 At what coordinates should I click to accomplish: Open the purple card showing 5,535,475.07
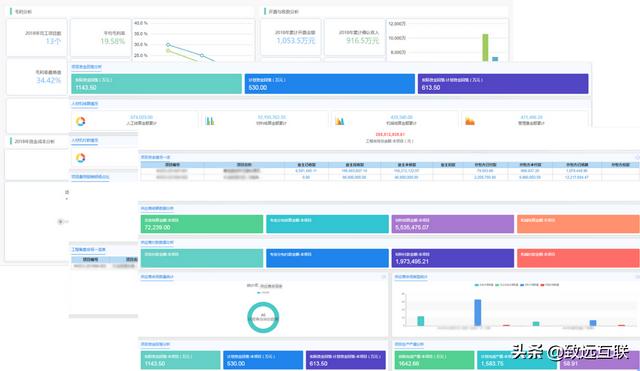tap(452, 224)
